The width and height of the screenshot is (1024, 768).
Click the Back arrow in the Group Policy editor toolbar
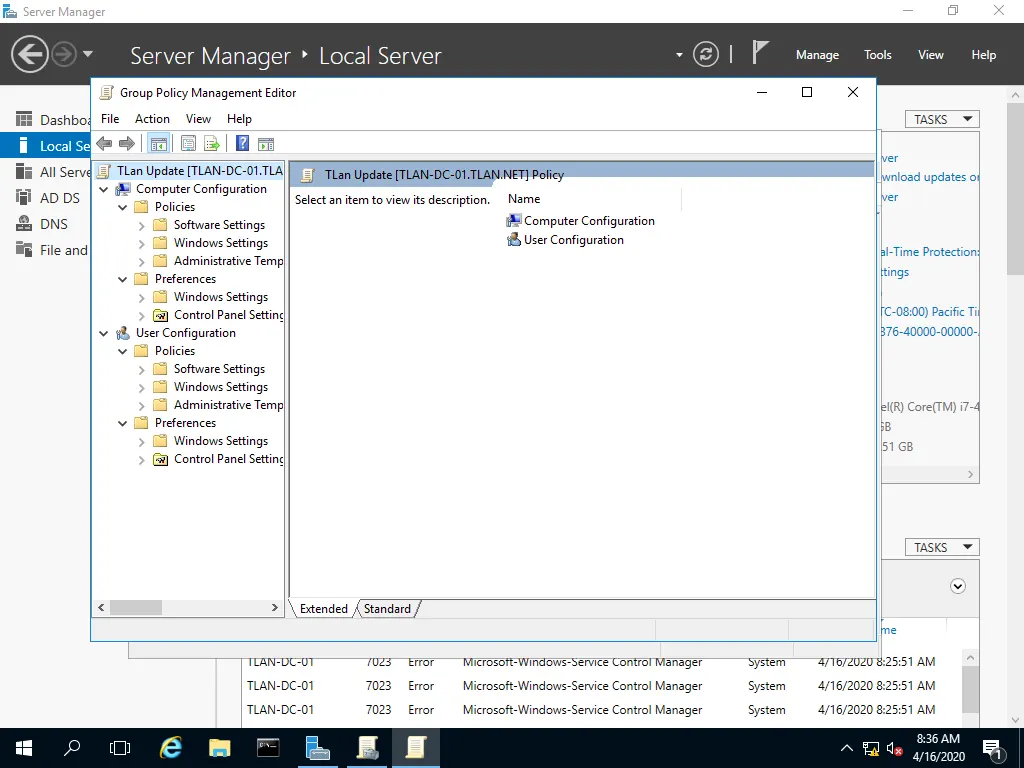coord(104,144)
